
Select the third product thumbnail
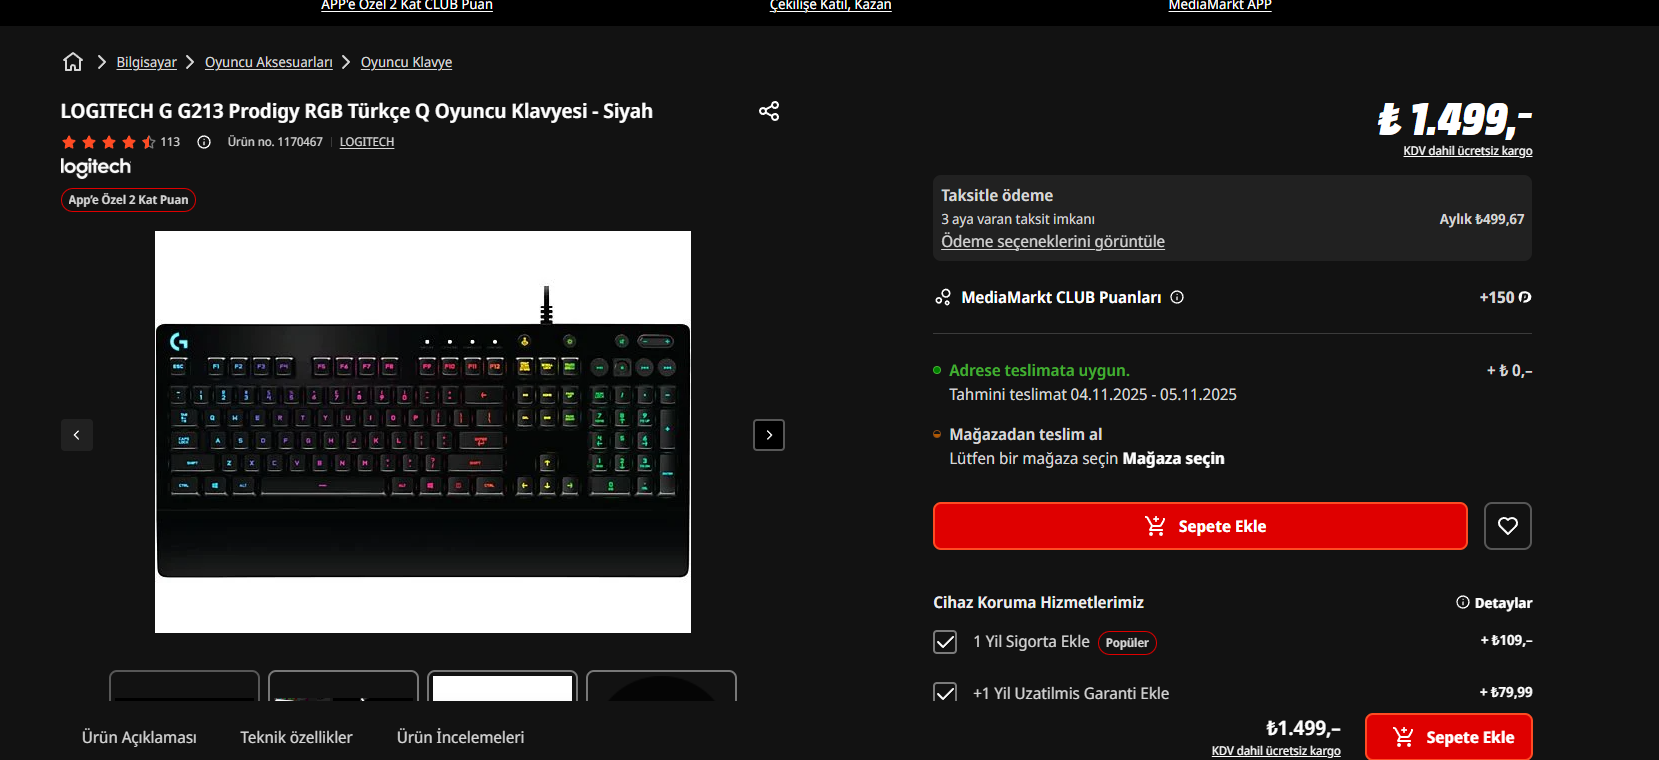pyautogui.click(x=502, y=685)
